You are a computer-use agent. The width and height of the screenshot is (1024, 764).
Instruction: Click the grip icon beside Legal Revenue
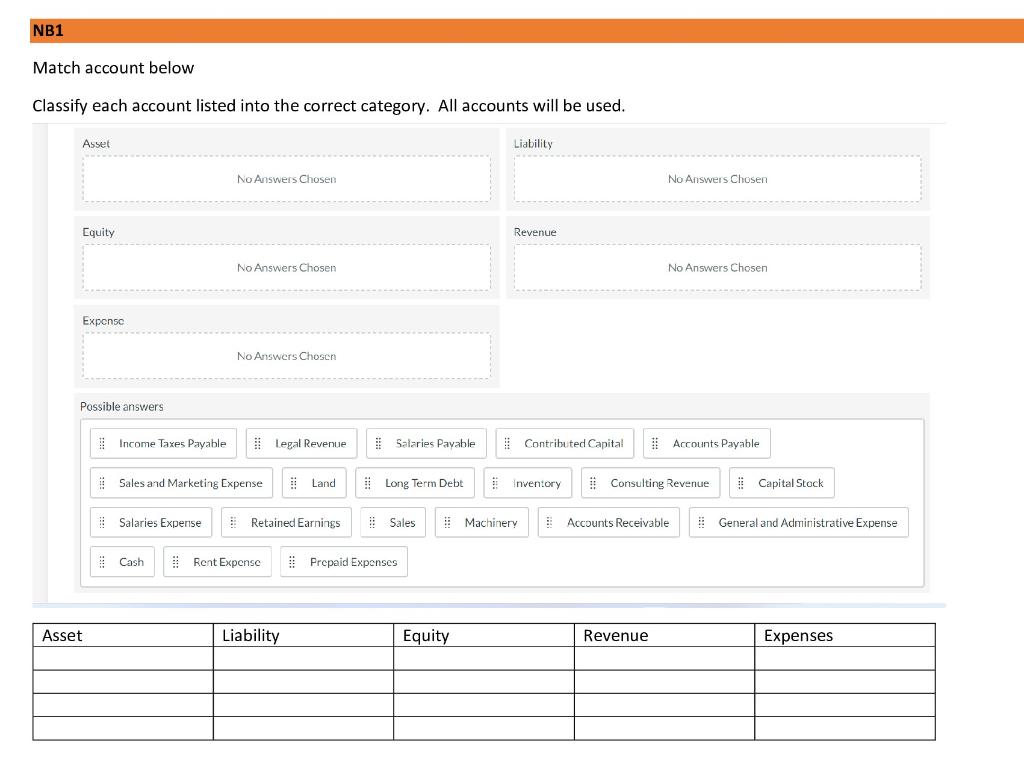[x=257, y=443]
